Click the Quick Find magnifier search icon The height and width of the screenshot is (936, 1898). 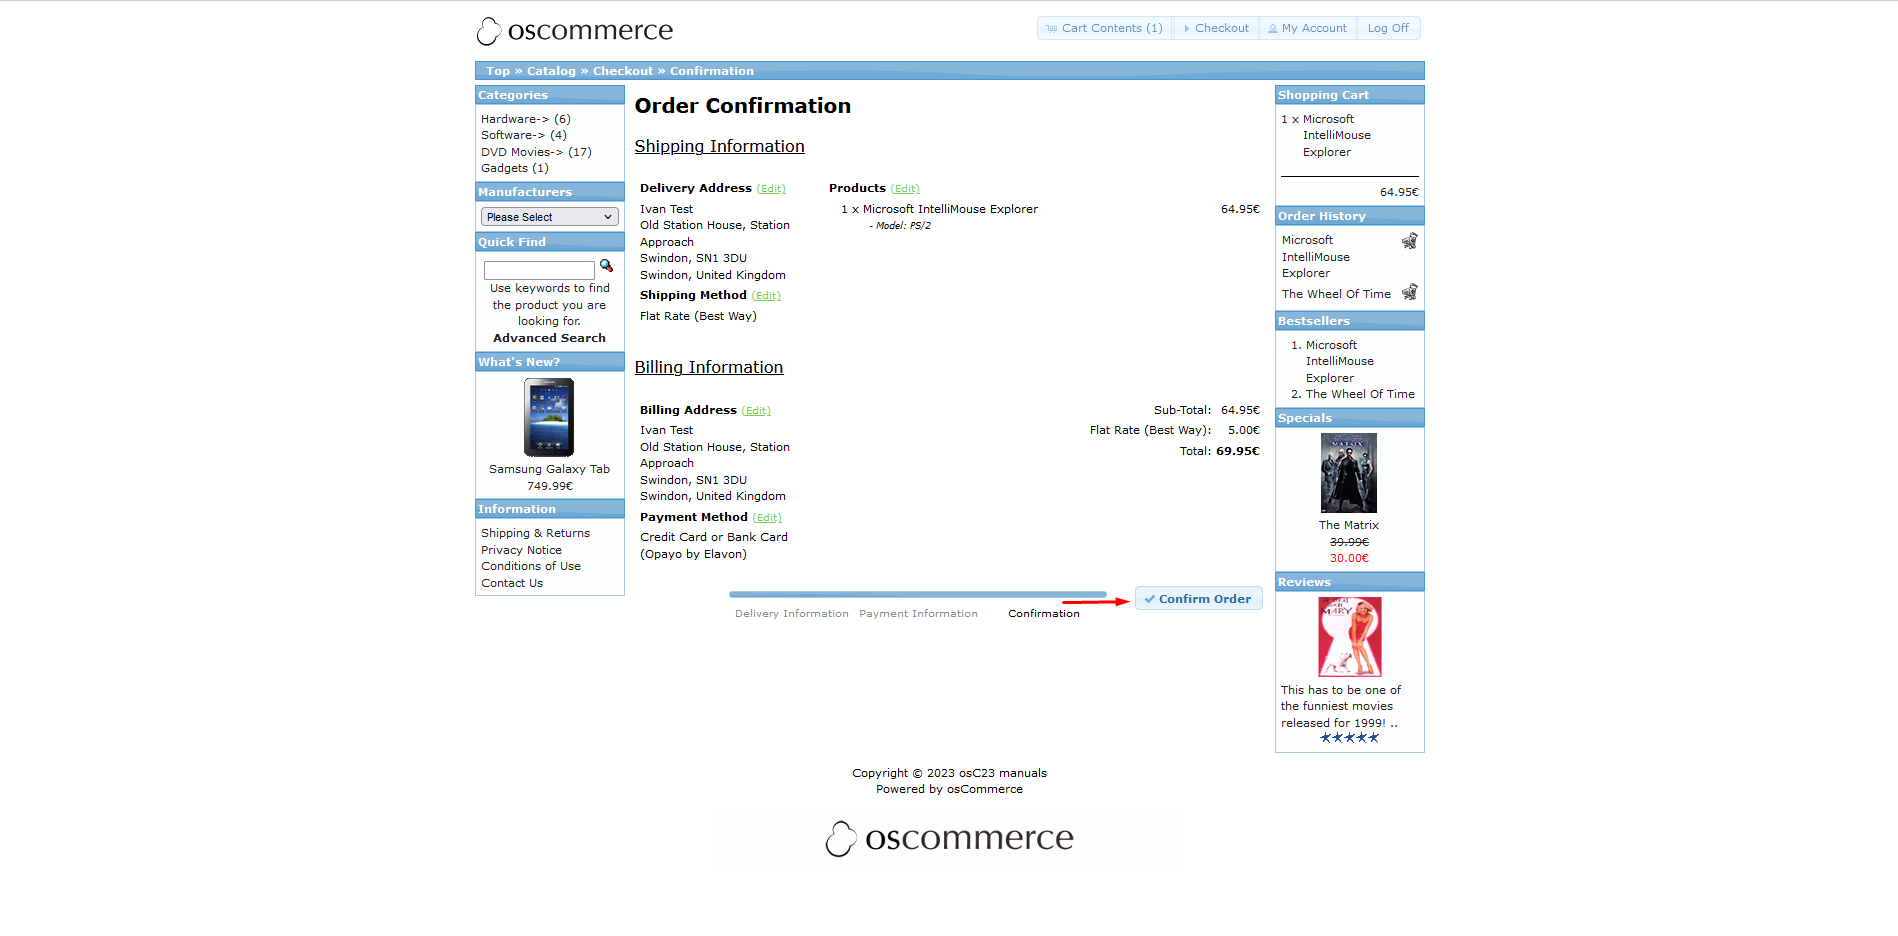(606, 266)
